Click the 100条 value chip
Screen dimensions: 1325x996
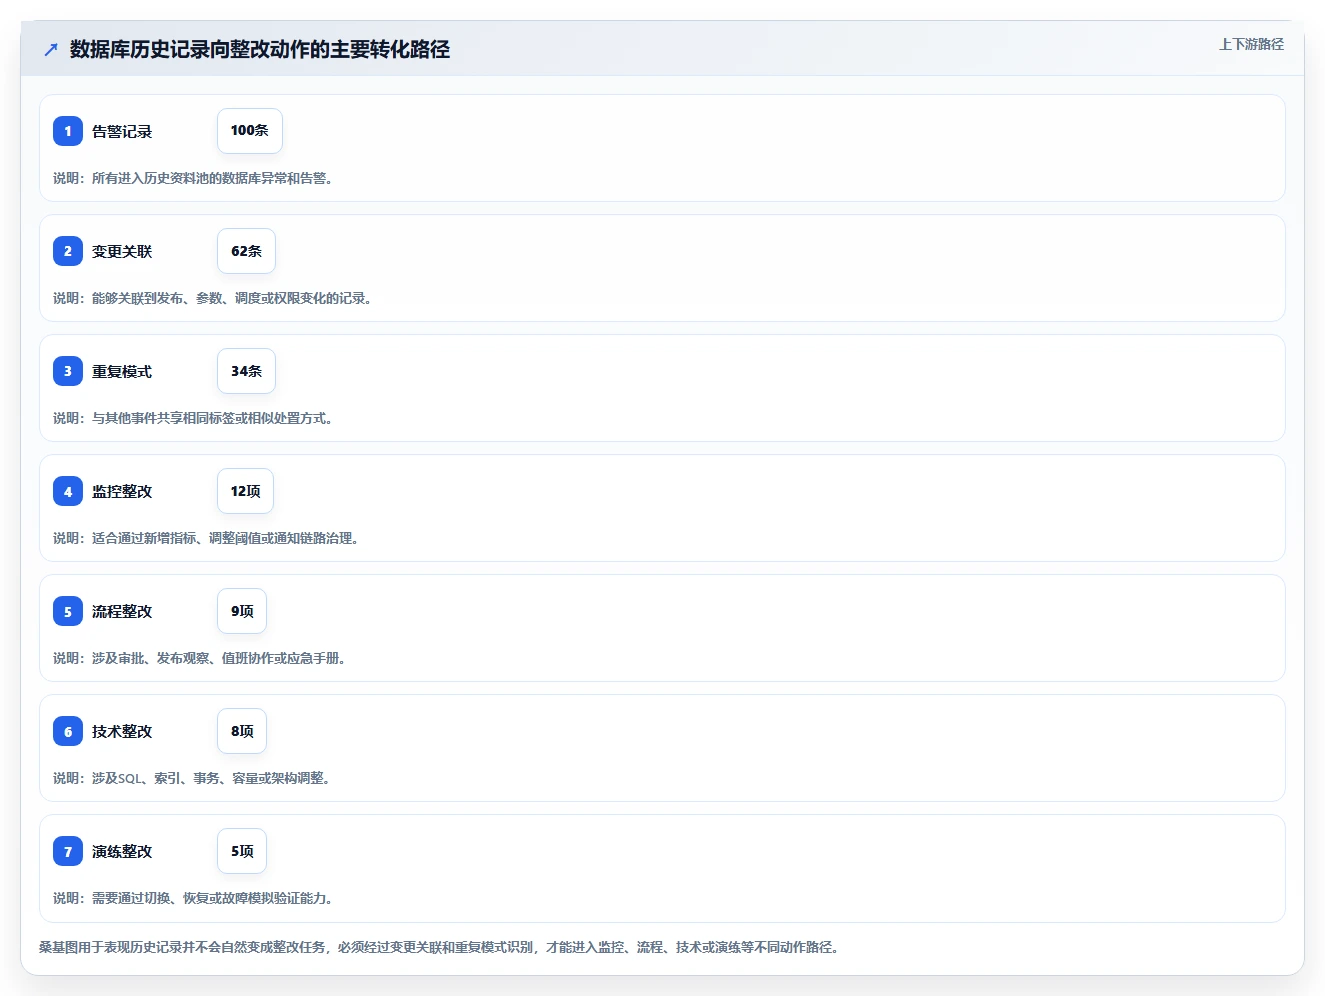(250, 131)
